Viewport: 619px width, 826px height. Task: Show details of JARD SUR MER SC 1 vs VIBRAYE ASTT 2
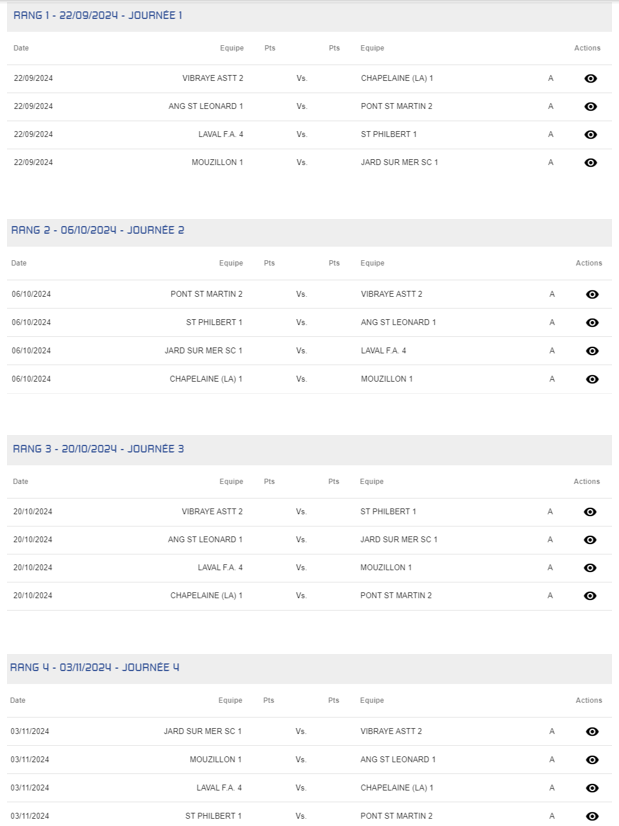pos(592,732)
